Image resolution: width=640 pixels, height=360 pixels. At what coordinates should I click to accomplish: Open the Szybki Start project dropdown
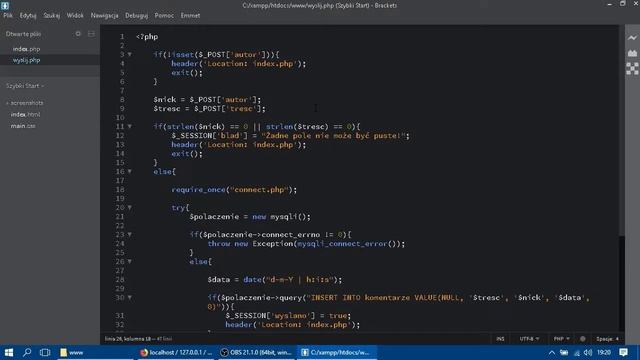pos(25,86)
